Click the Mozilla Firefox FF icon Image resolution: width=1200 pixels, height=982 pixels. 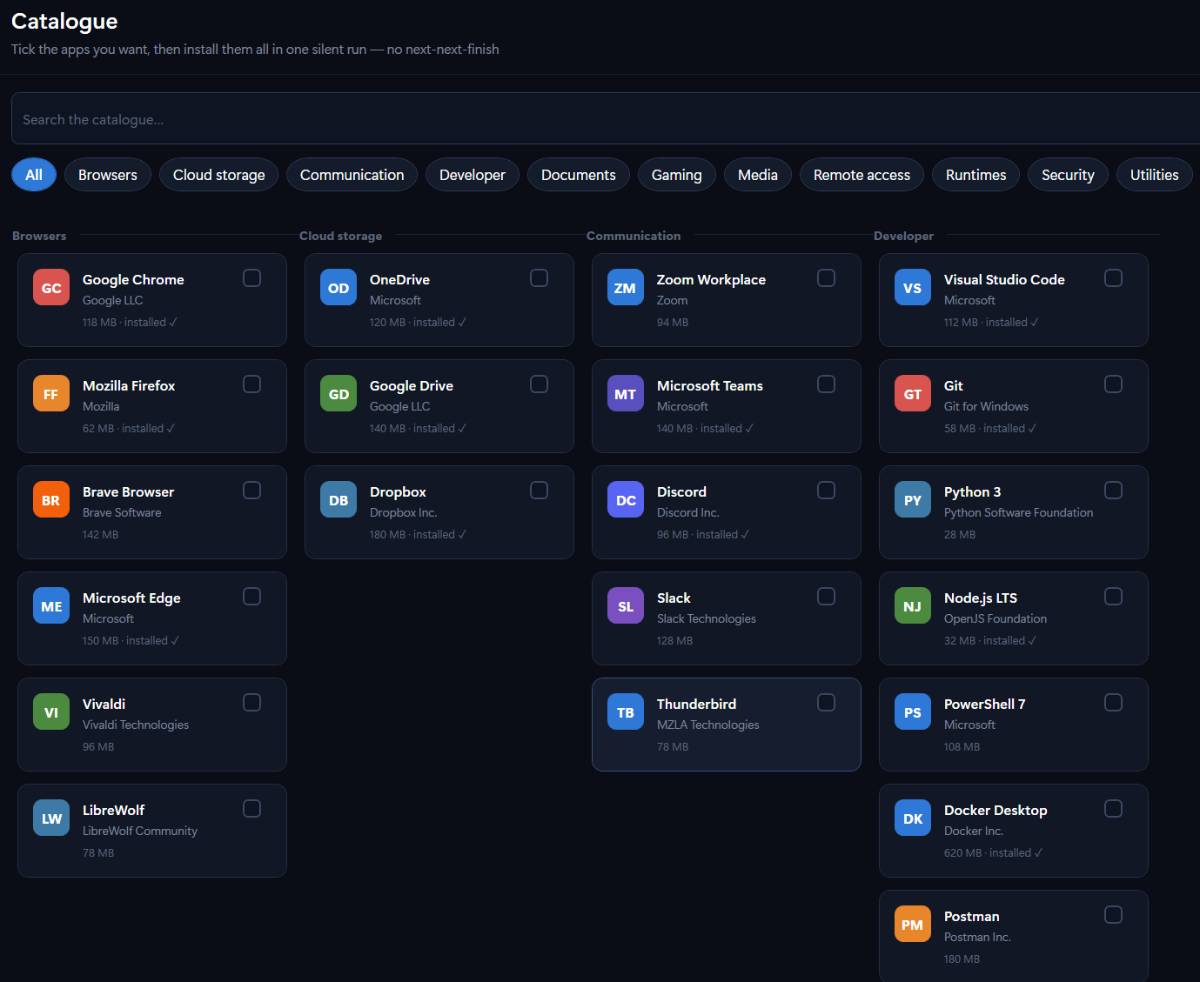point(51,394)
